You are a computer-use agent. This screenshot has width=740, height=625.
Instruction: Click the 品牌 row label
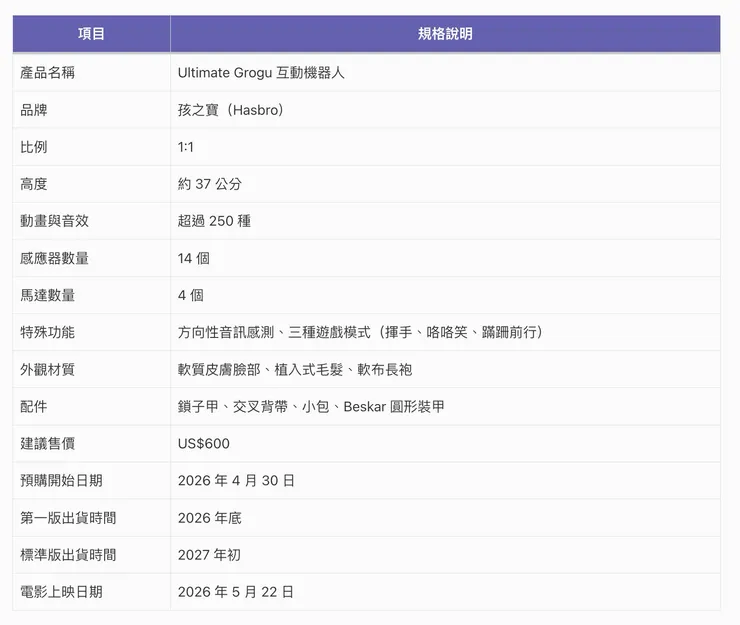tap(34, 110)
